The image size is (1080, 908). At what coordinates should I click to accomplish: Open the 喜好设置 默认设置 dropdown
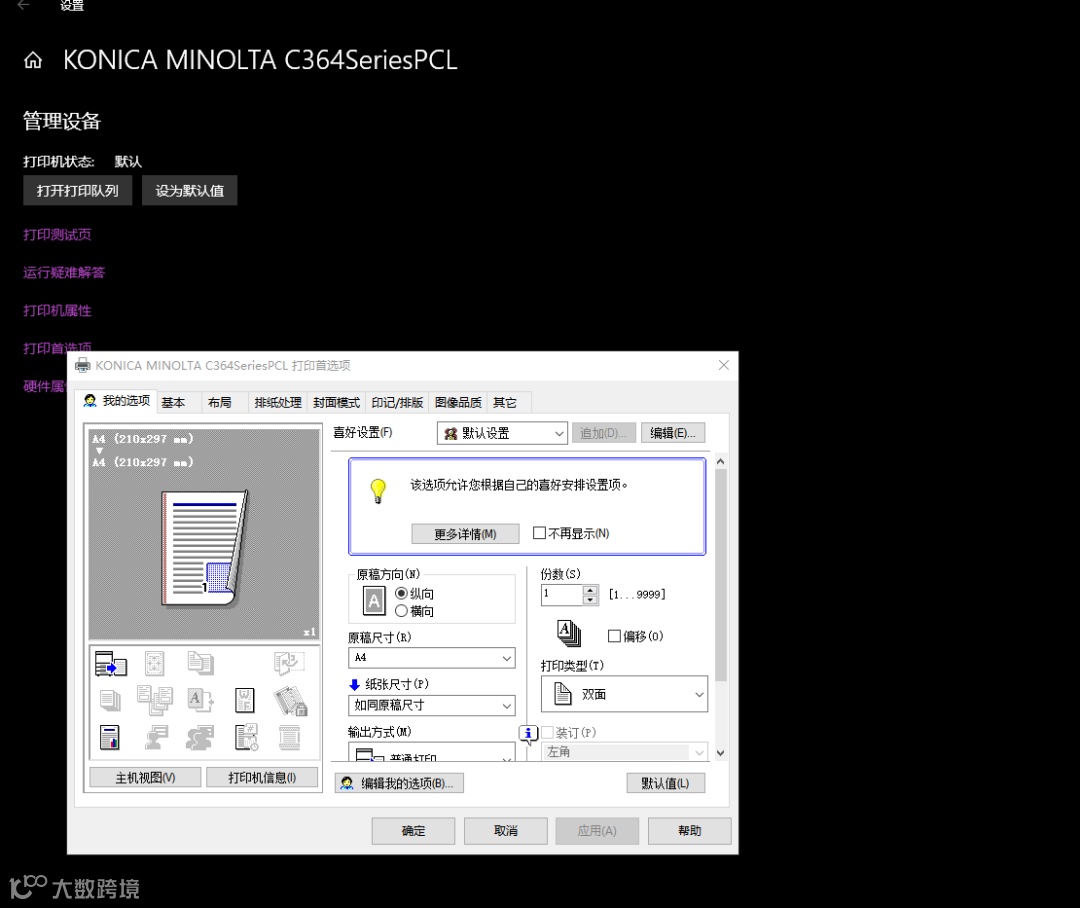tap(502, 433)
